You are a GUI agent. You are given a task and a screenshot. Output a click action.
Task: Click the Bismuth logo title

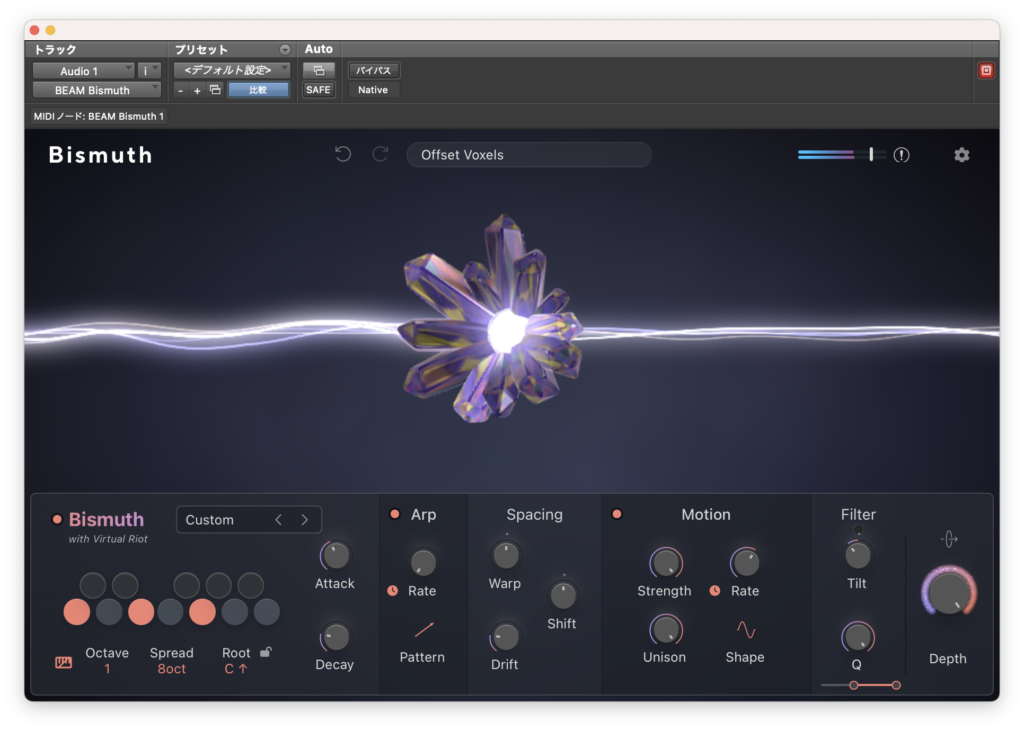pos(101,155)
